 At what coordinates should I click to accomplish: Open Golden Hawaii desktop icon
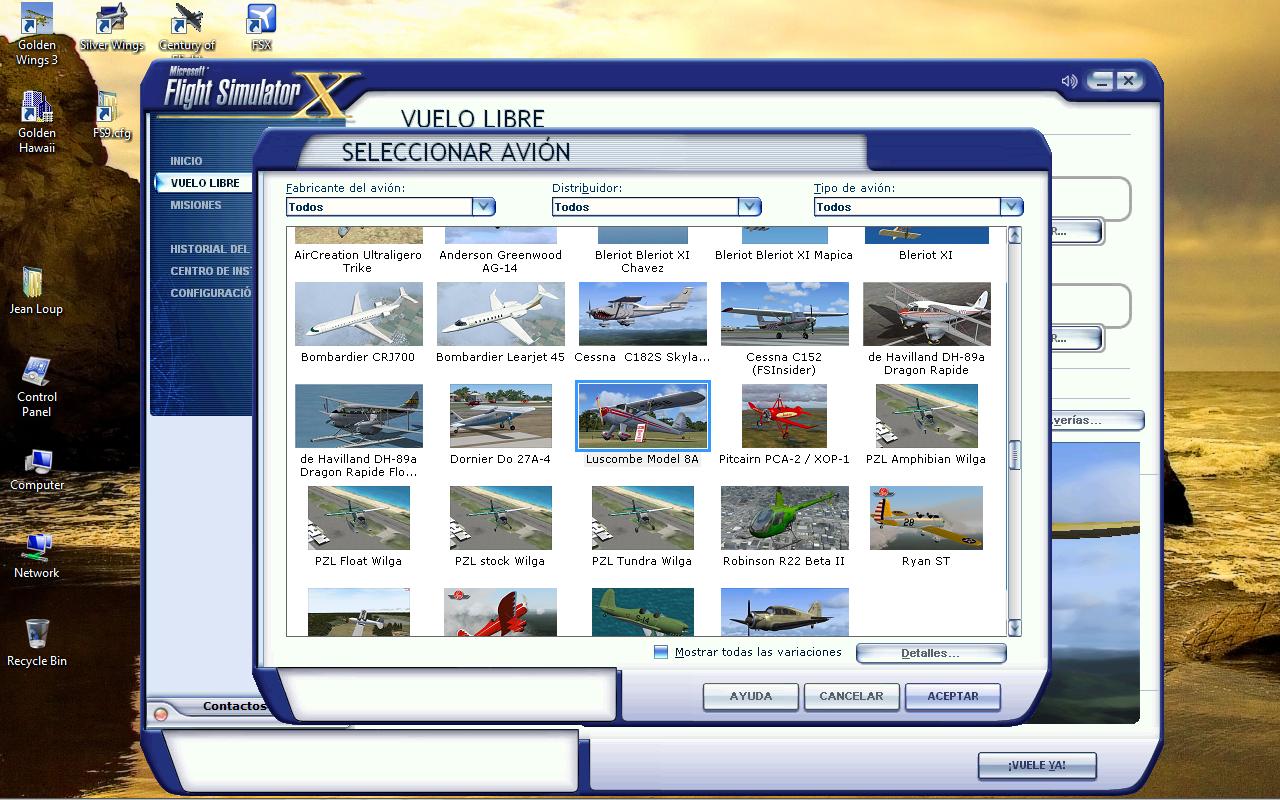click(x=37, y=122)
